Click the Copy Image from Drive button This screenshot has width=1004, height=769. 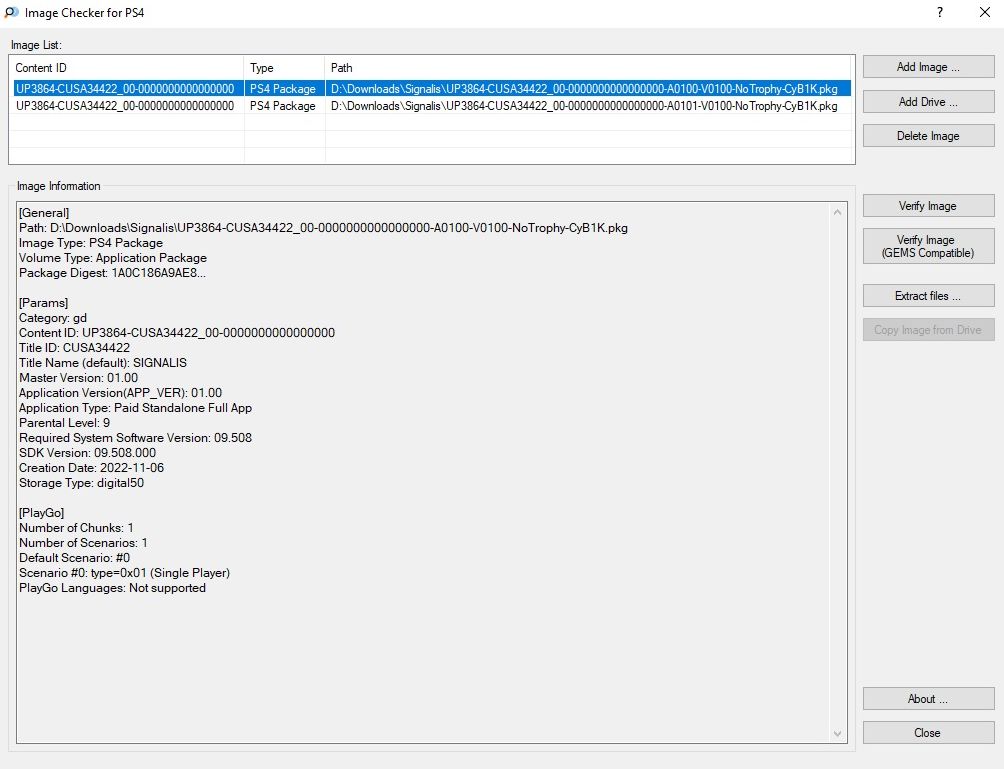point(928,330)
